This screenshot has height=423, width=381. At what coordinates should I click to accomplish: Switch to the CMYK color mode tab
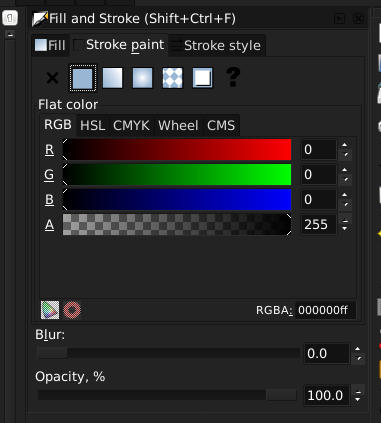(x=131, y=126)
